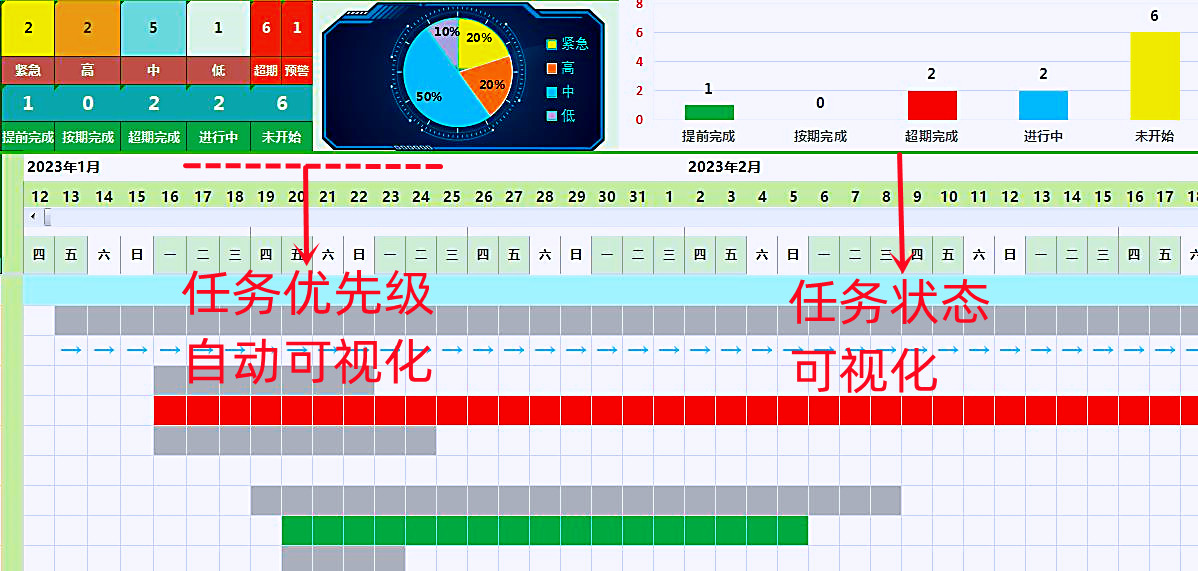Click the light cyan summary row bar

pyautogui.click(x=610, y=290)
